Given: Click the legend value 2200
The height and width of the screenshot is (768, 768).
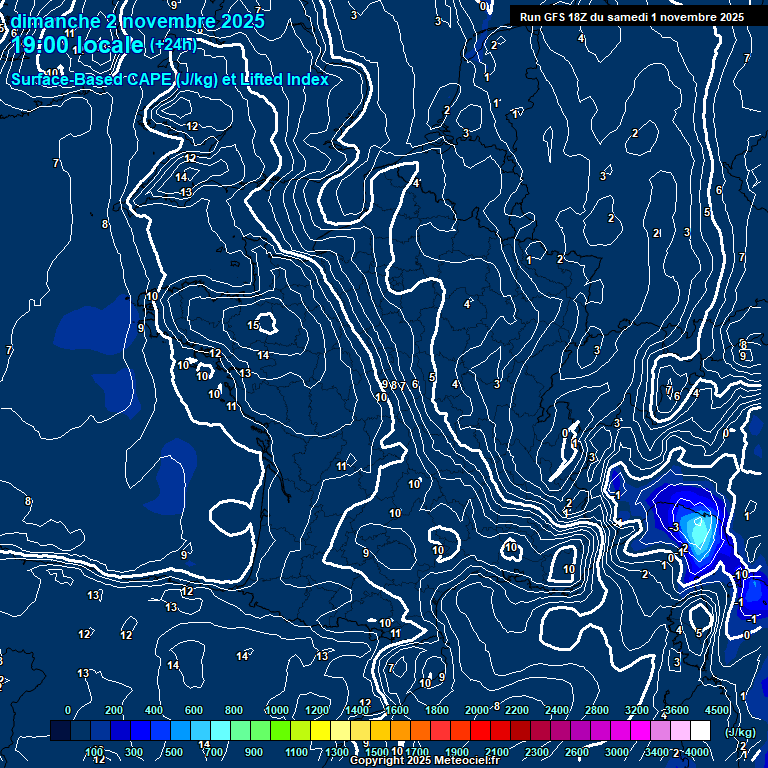Looking at the screenshot, I should click(517, 710).
